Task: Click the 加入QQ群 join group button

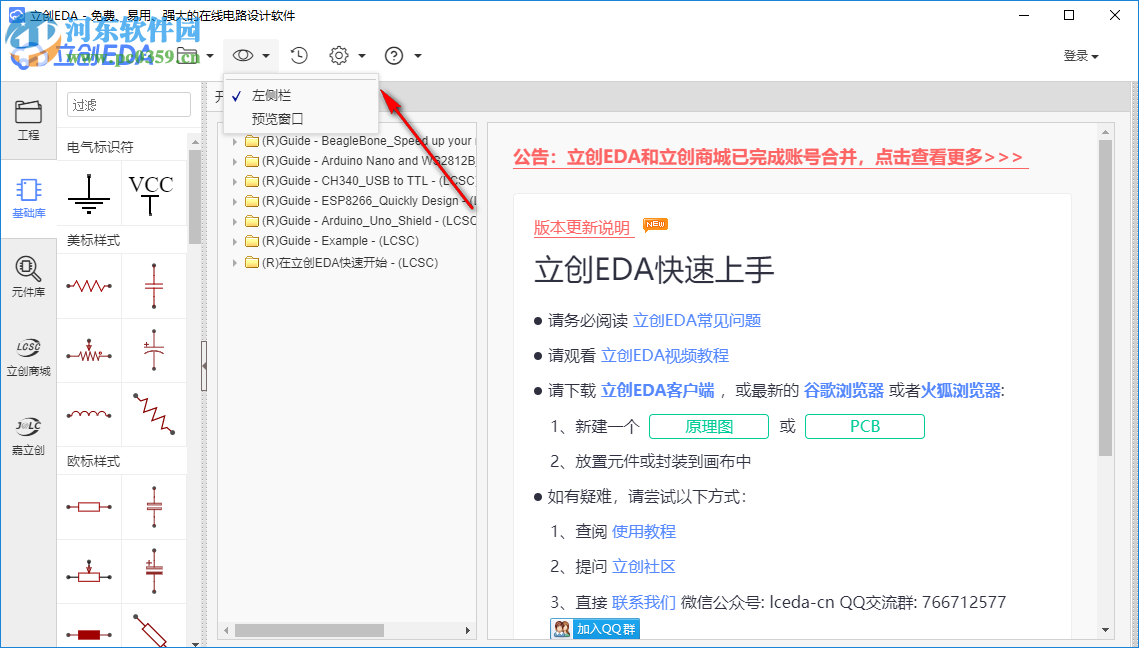Action: coord(595,629)
